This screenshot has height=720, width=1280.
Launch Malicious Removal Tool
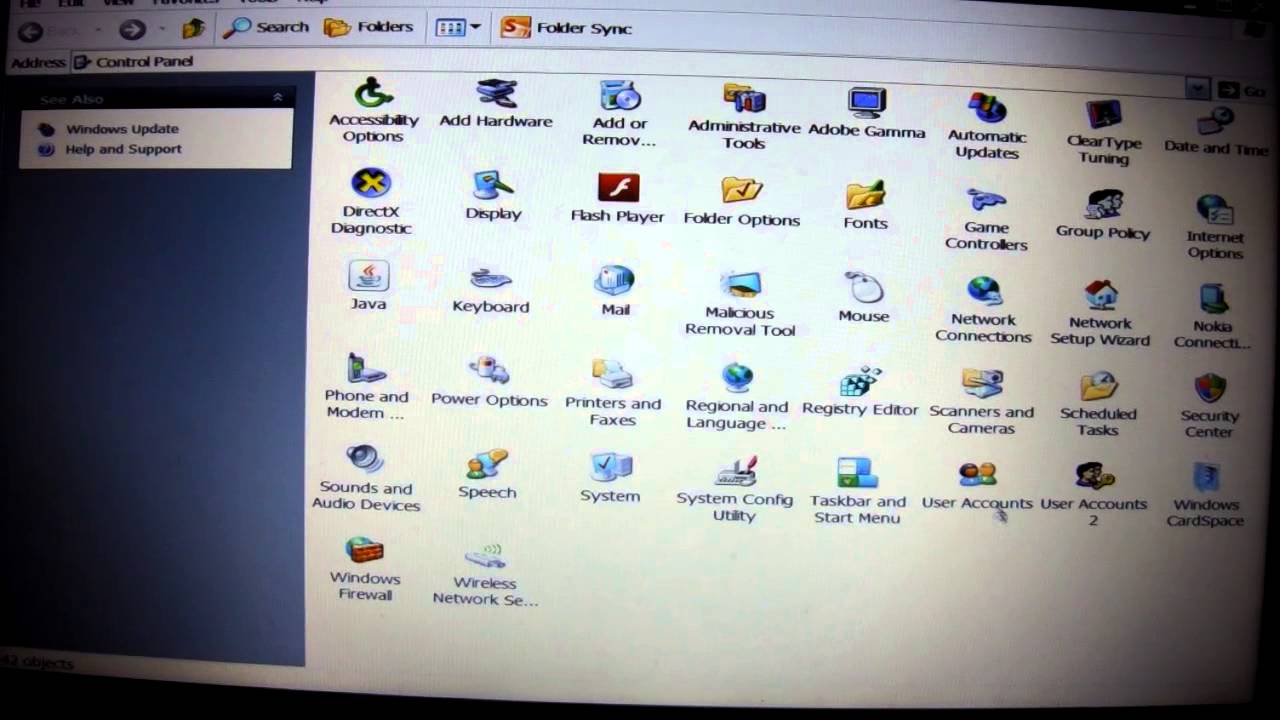click(x=740, y=304)
